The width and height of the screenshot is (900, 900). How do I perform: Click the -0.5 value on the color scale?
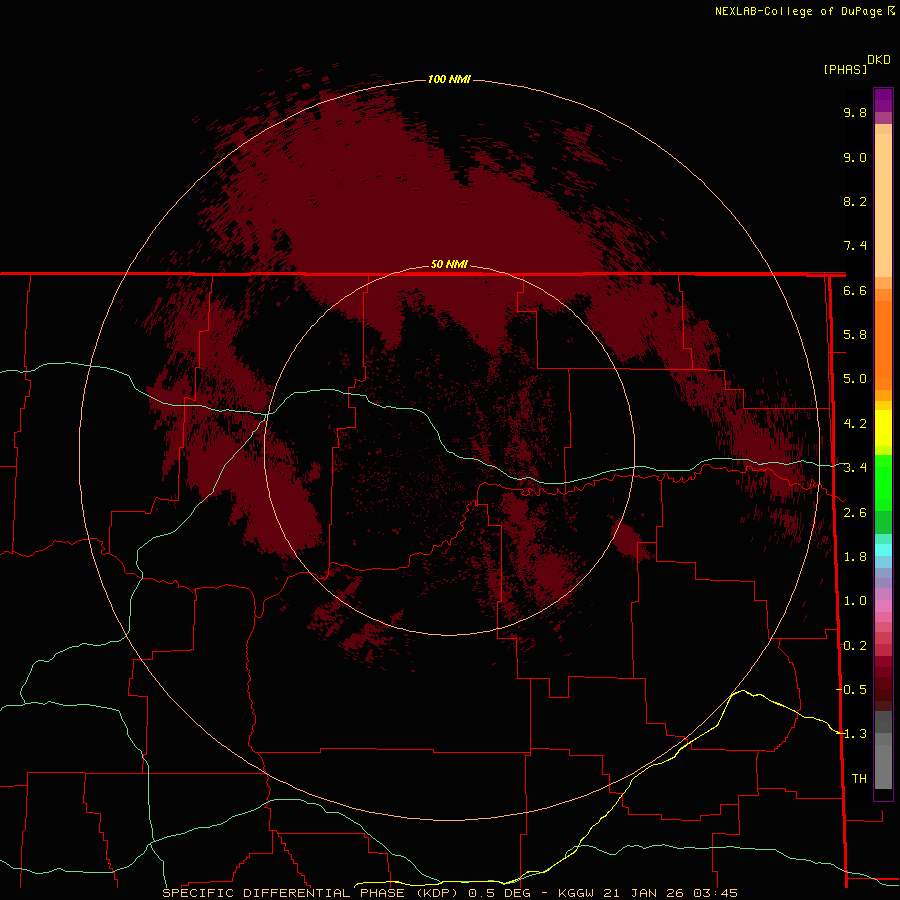coord(851,690)
